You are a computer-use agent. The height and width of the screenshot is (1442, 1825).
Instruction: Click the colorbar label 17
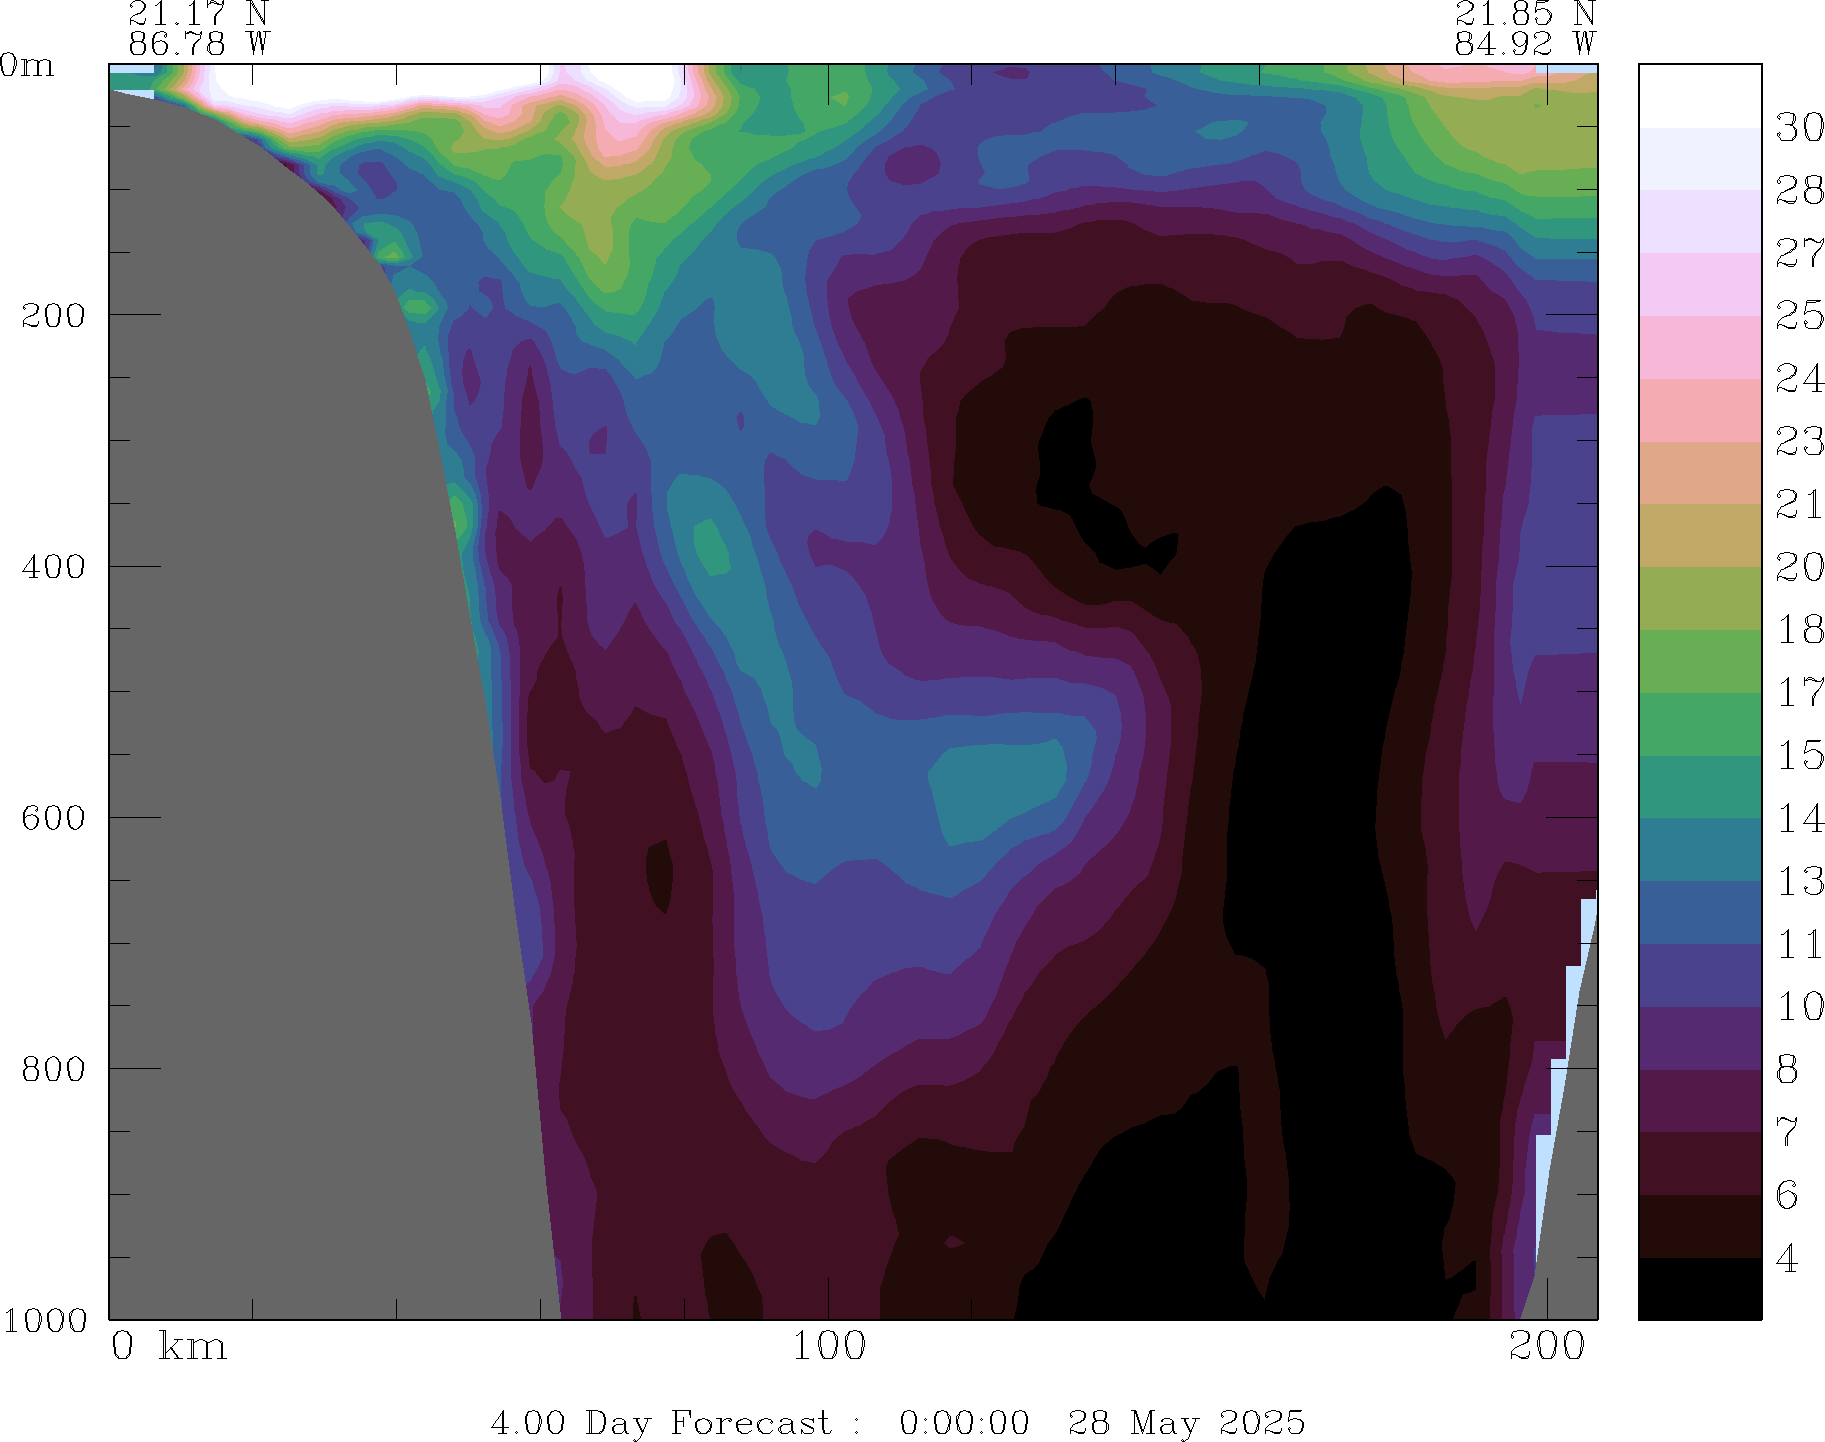pyautogui.click(x=1799, y=692)
